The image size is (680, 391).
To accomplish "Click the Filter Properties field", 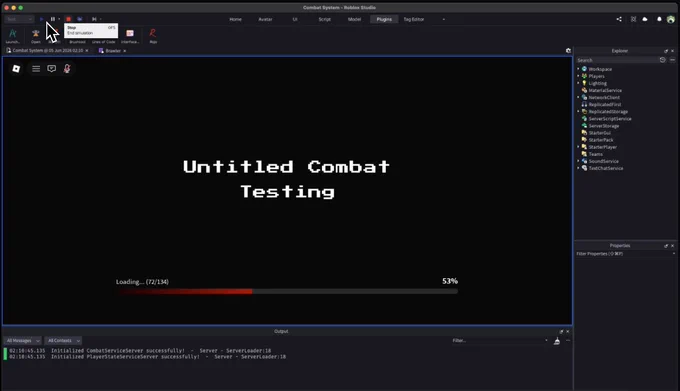I will (x=624, y=254).
